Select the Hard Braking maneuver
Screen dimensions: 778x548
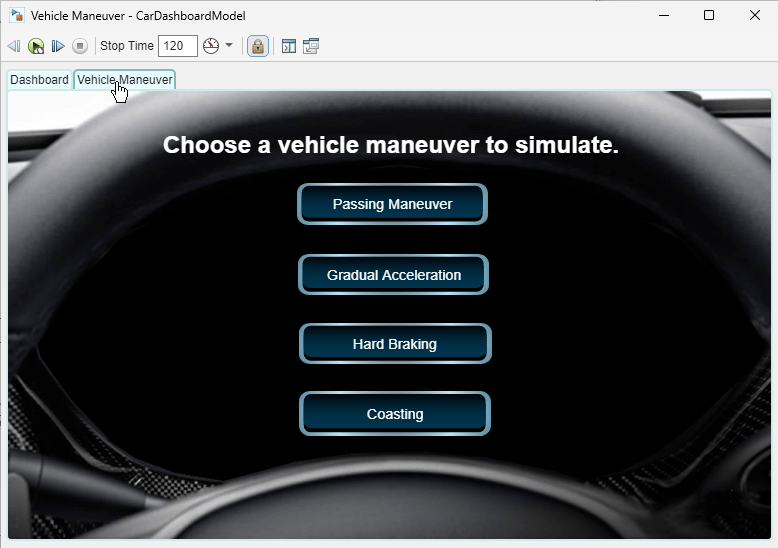point(395,343)
